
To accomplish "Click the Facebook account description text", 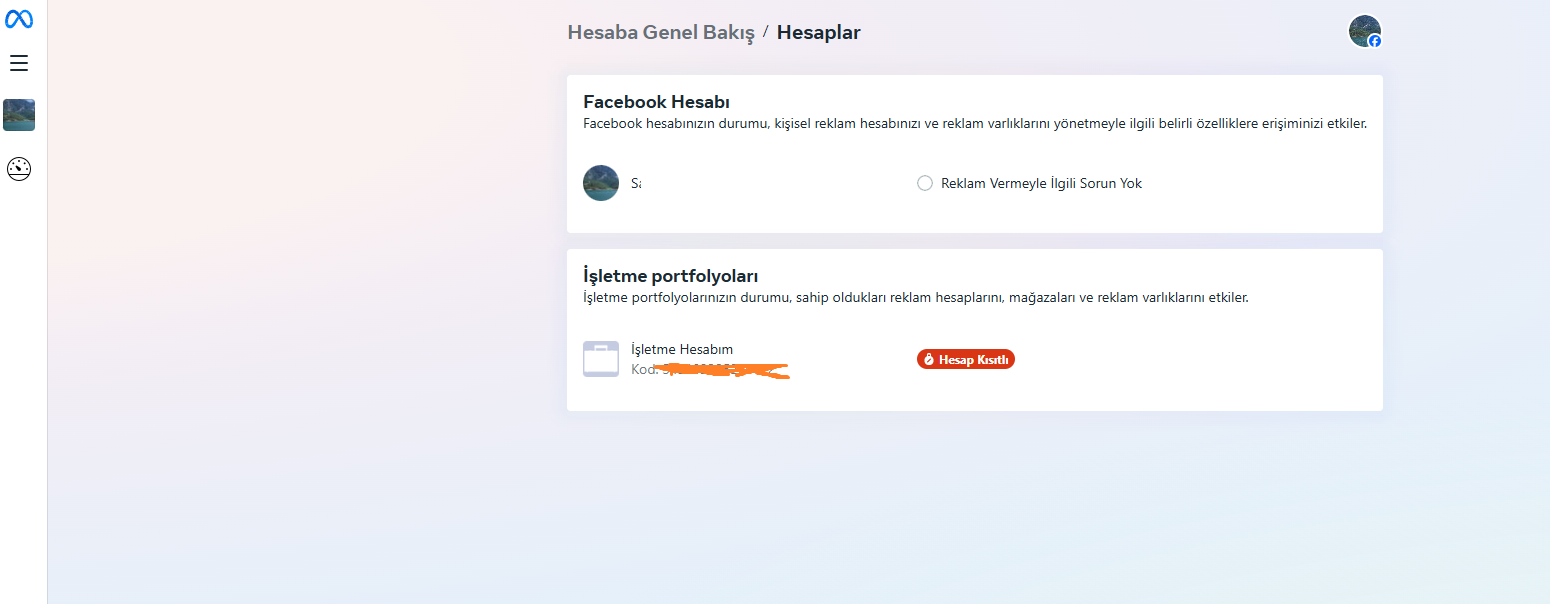I will (975, 124).
